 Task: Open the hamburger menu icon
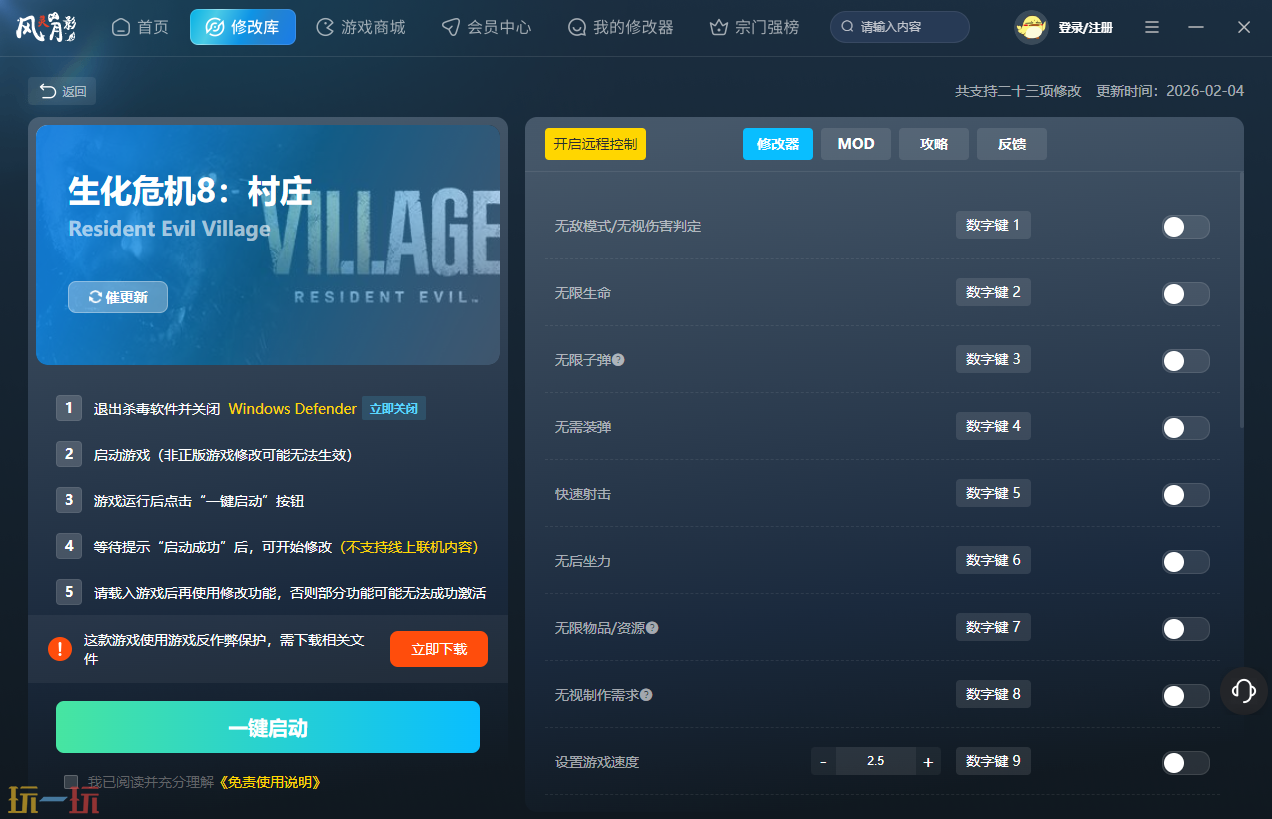tap(1152, 27)
